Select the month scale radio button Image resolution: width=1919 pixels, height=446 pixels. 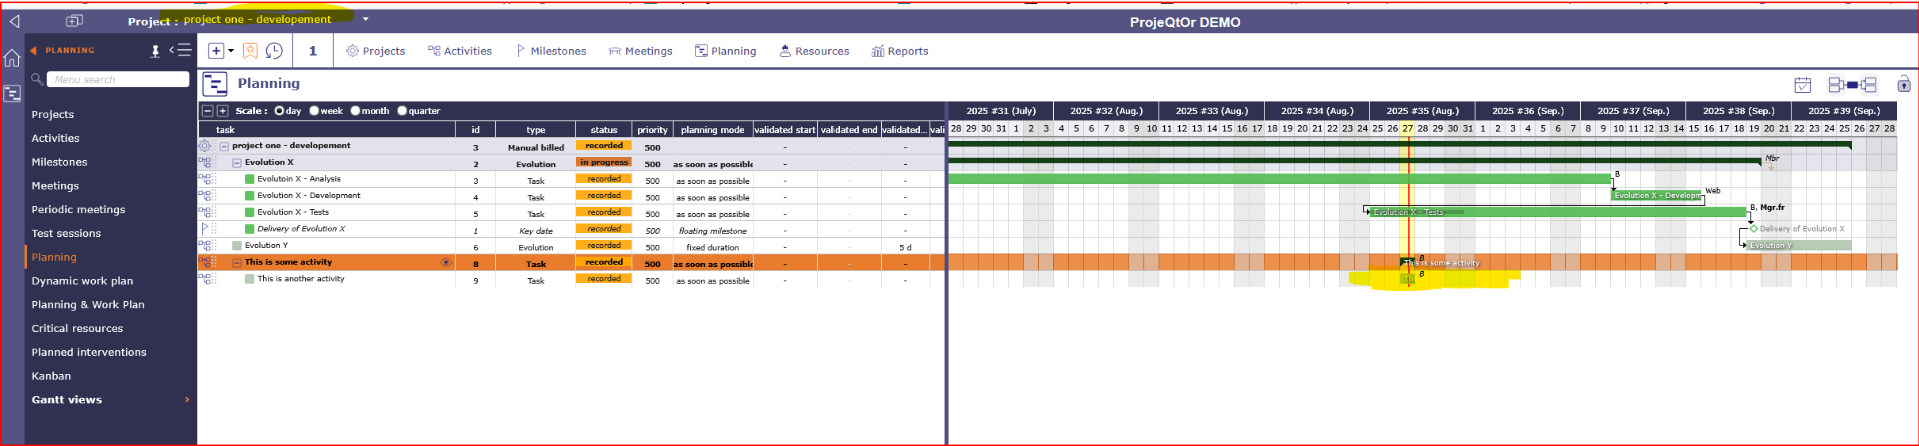[355, 111]
